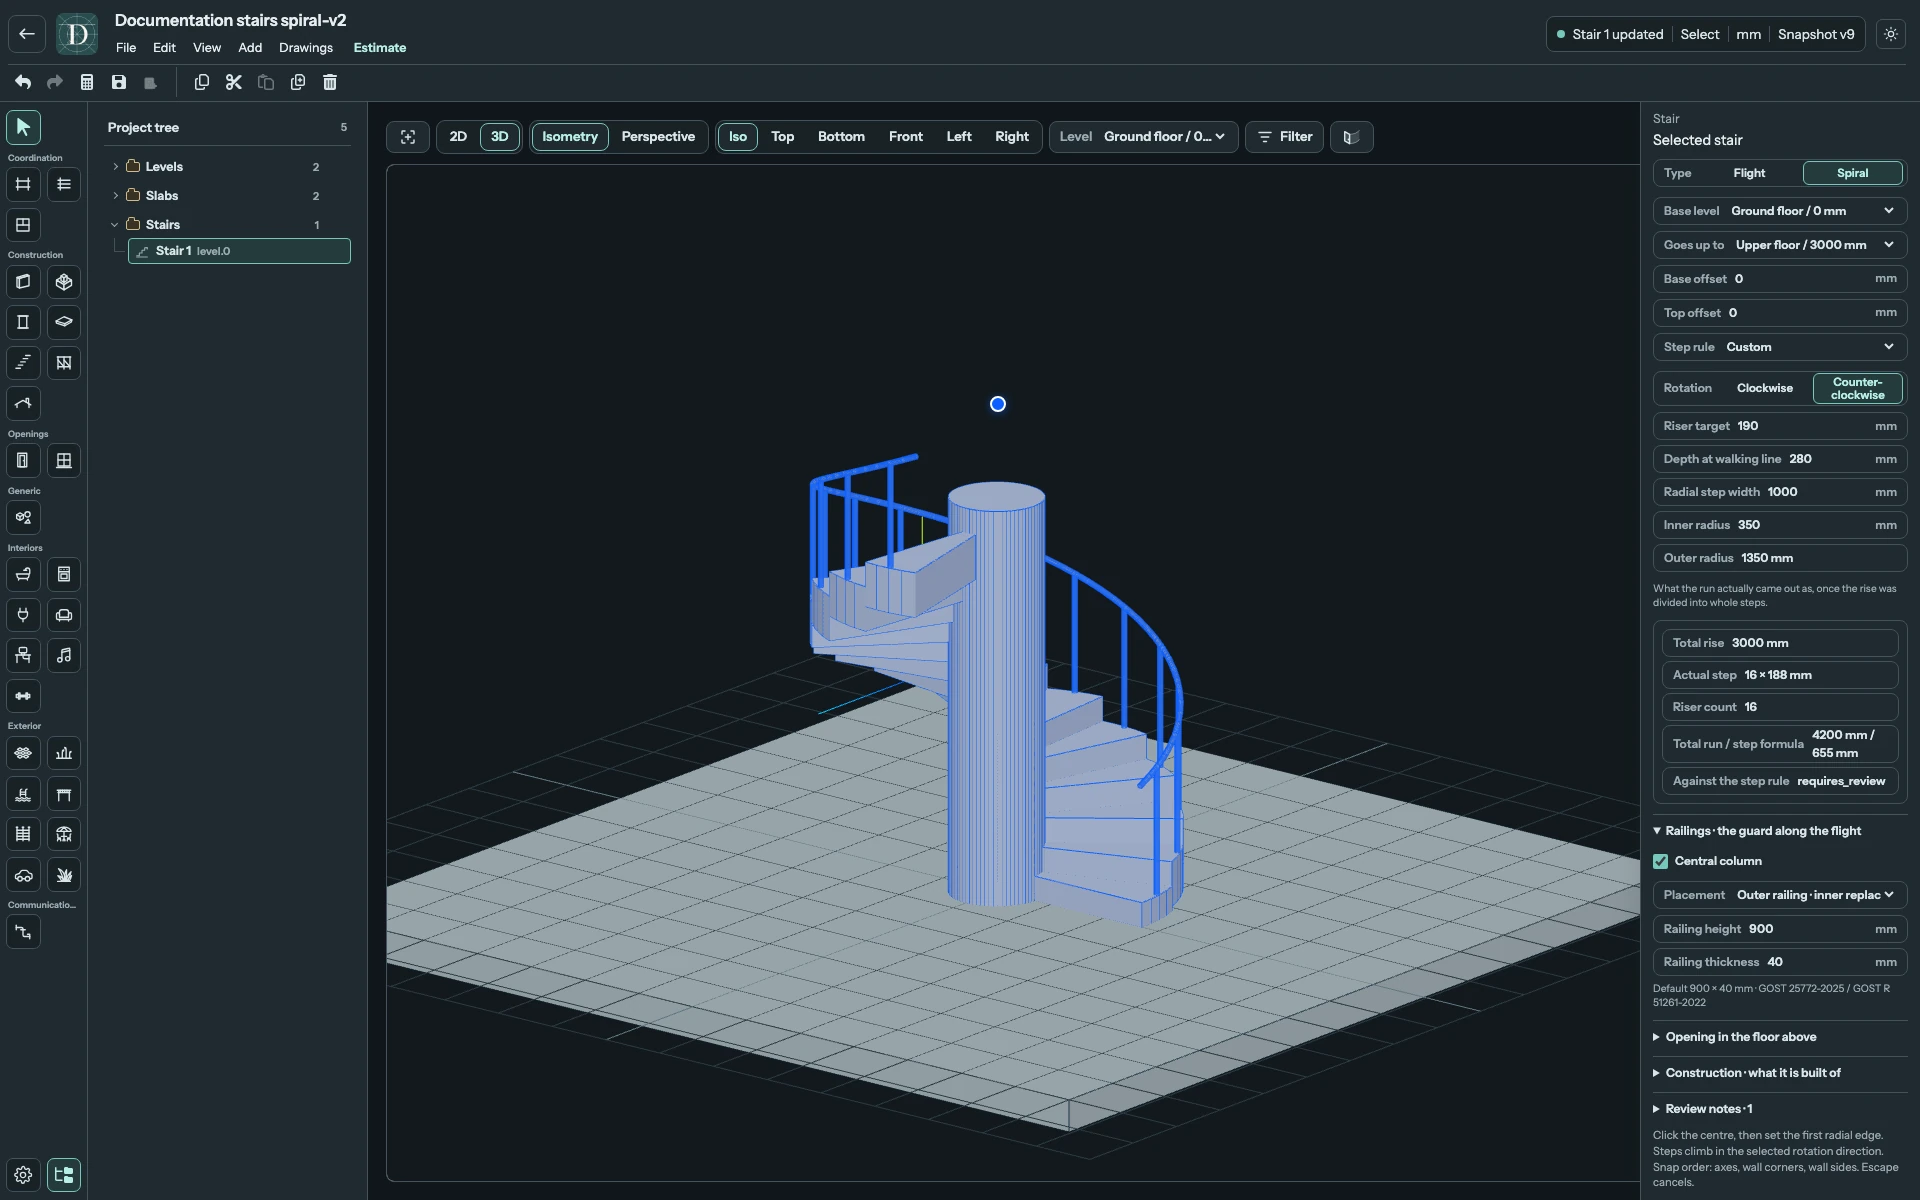Open the calculator icon in toolbar
This screenshot has width=1920, height=1200.
click(x=87, y=82)
